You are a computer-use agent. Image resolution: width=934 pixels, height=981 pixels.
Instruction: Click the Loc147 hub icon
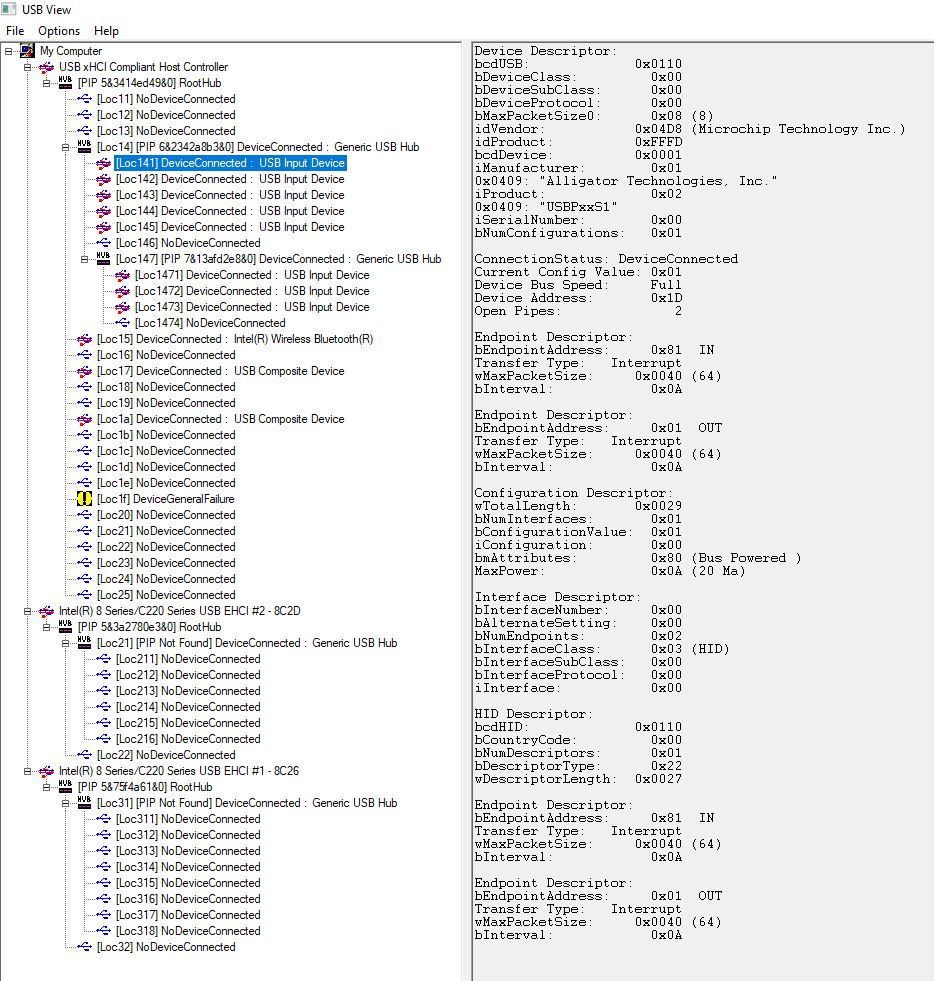click(x=103, y=258)
